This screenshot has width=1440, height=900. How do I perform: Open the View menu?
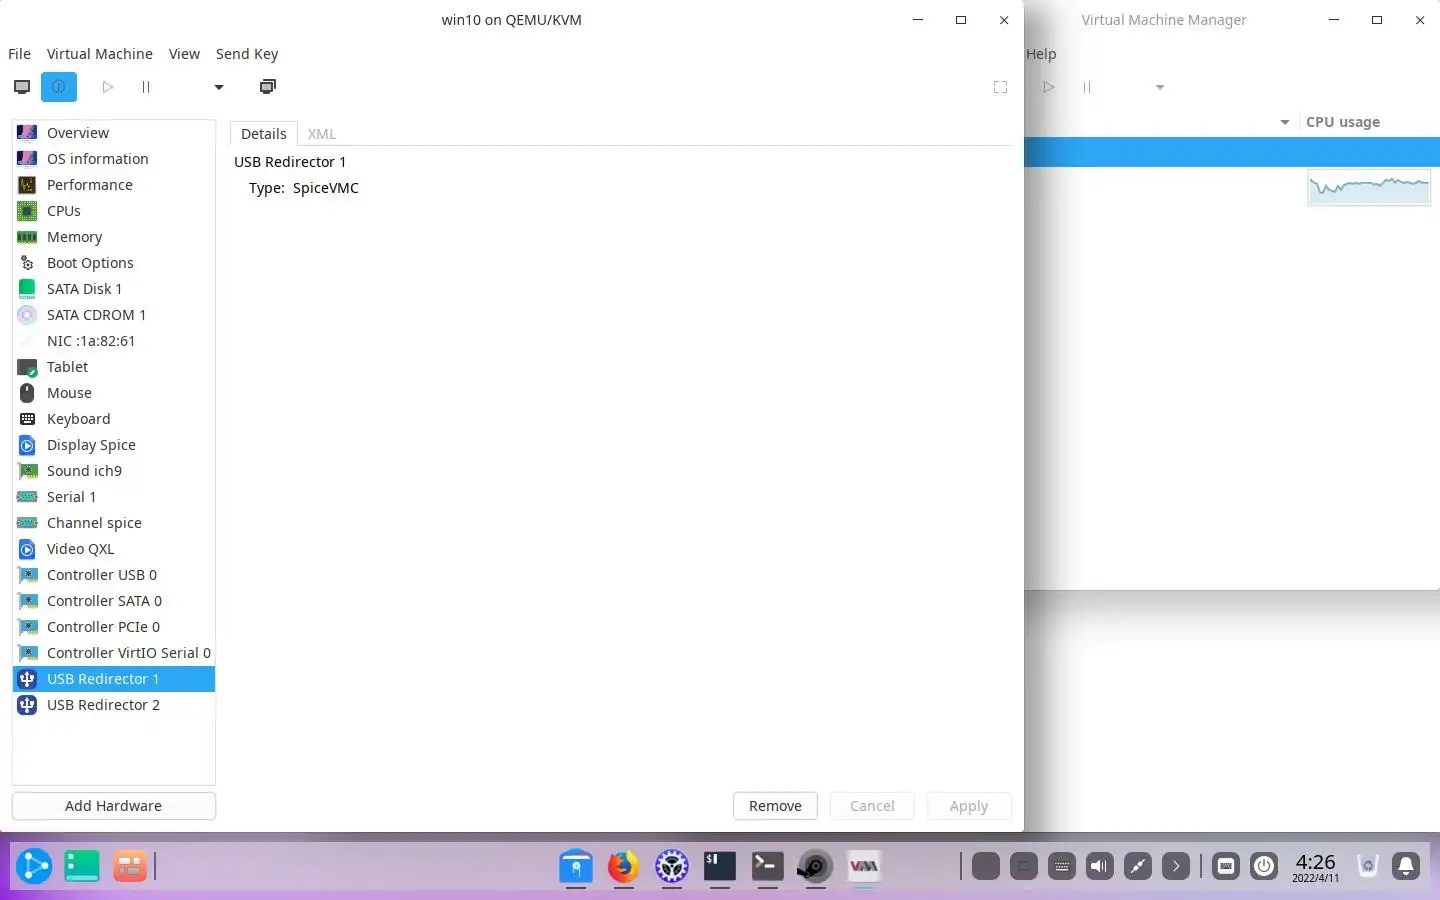184,54
